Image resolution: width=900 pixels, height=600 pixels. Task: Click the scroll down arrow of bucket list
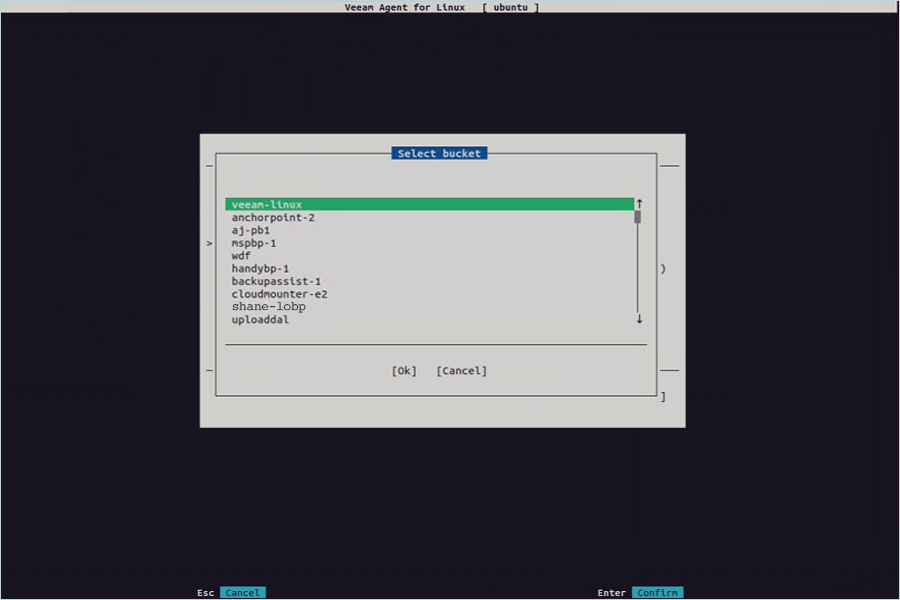point(639,319)
